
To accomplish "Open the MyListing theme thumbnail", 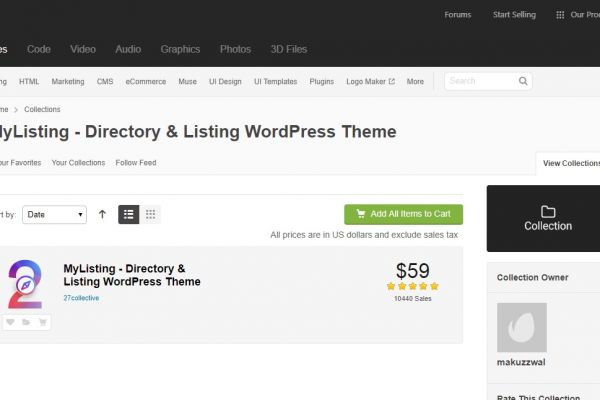I will pos(25,284).
